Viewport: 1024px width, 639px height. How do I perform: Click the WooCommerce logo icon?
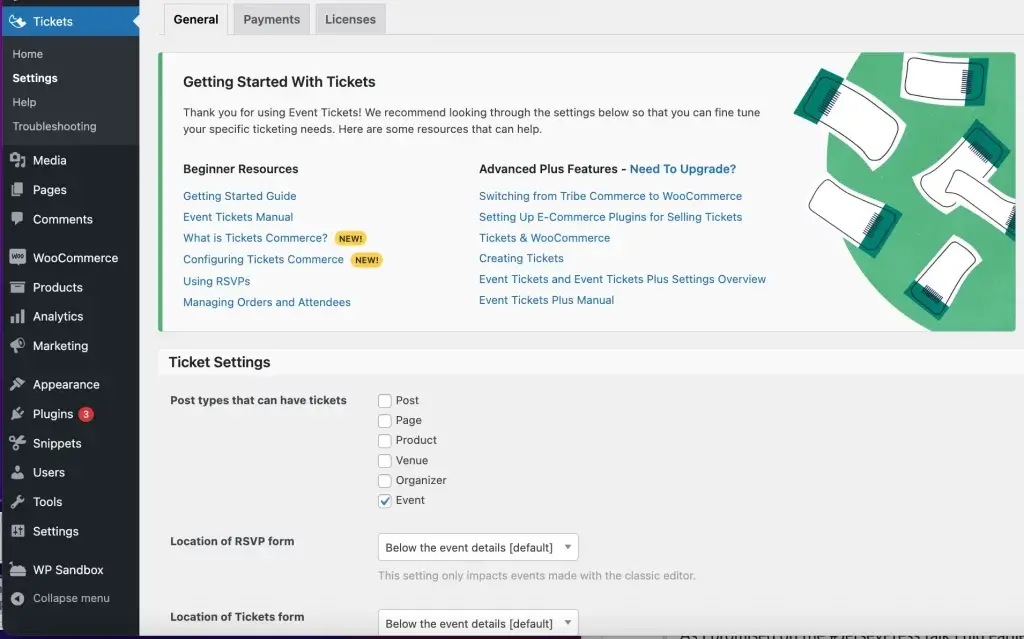[17, 257]
